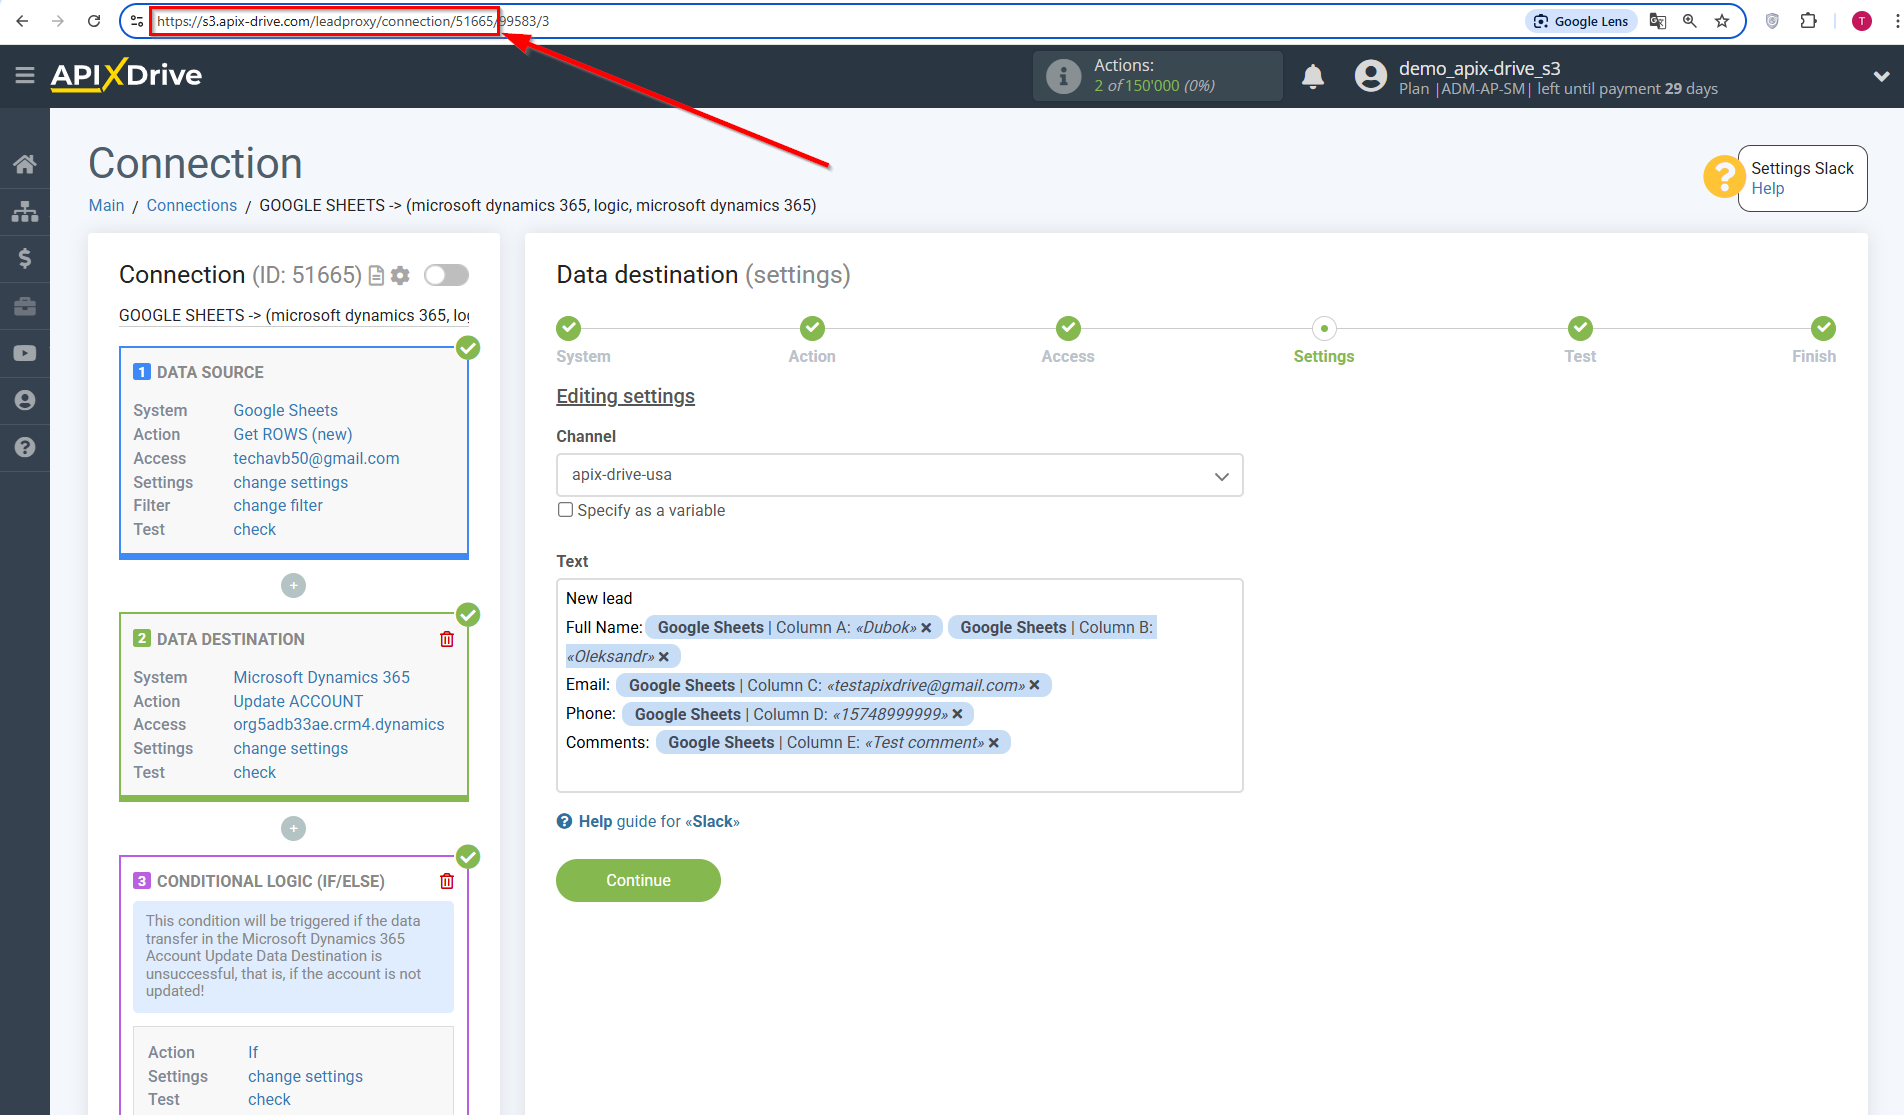Delete the Data Destination block
The width and height of the screenshot is (1904, 1115).
tap(447, 639)
